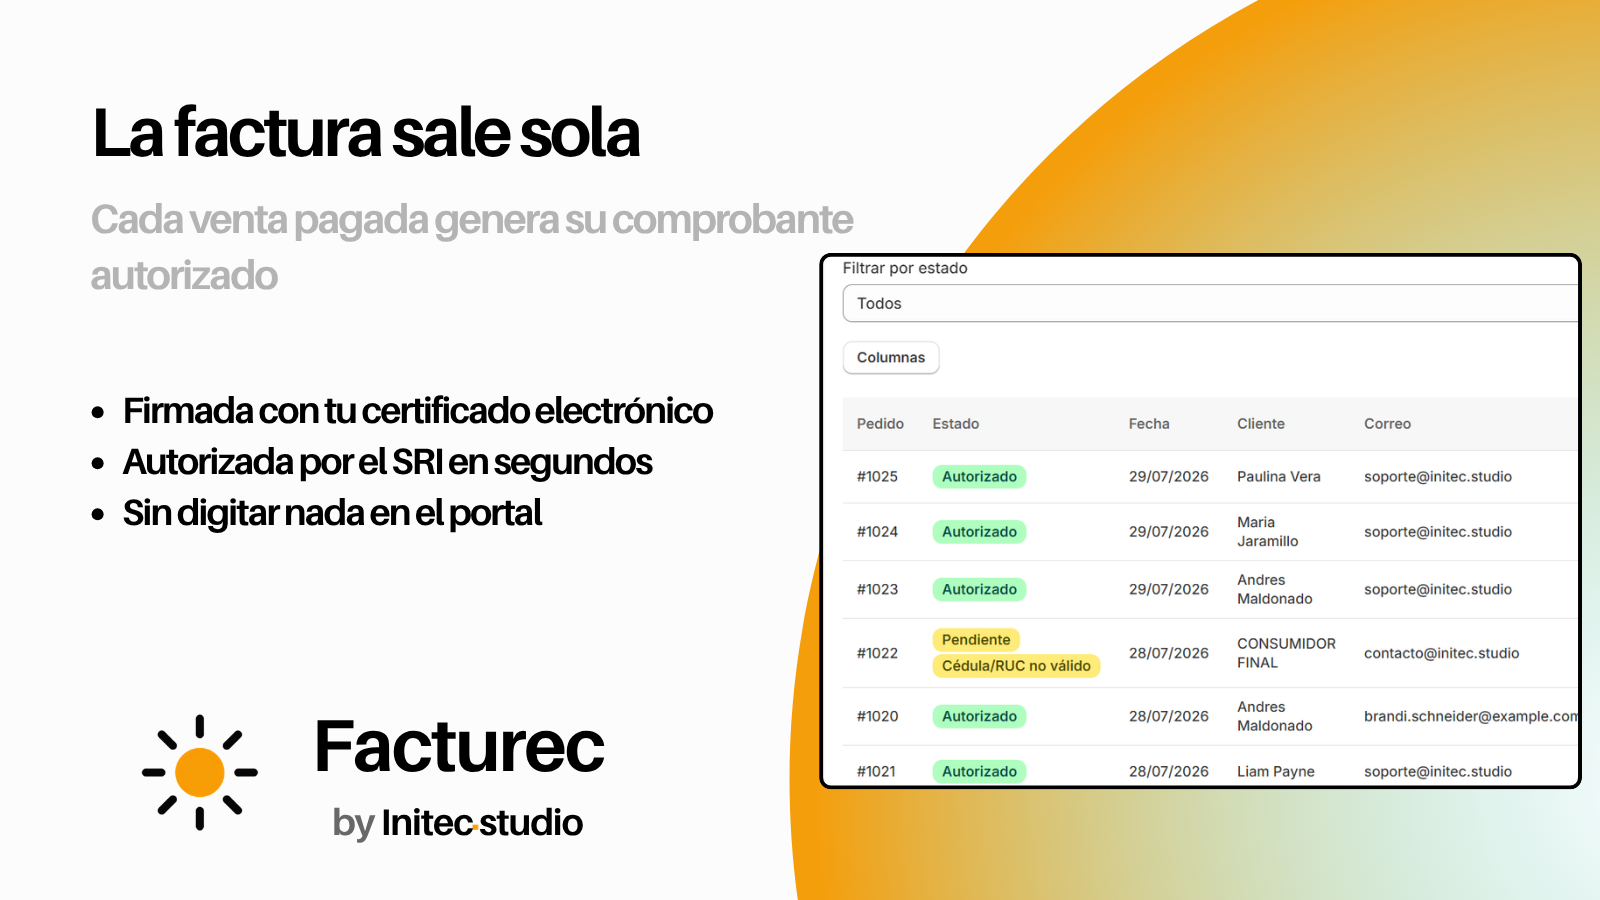This screenshot has width=1600, height=900.
Task: Click the Cédula/RUC no válido badge
Action: click(x=1016, y=666)
